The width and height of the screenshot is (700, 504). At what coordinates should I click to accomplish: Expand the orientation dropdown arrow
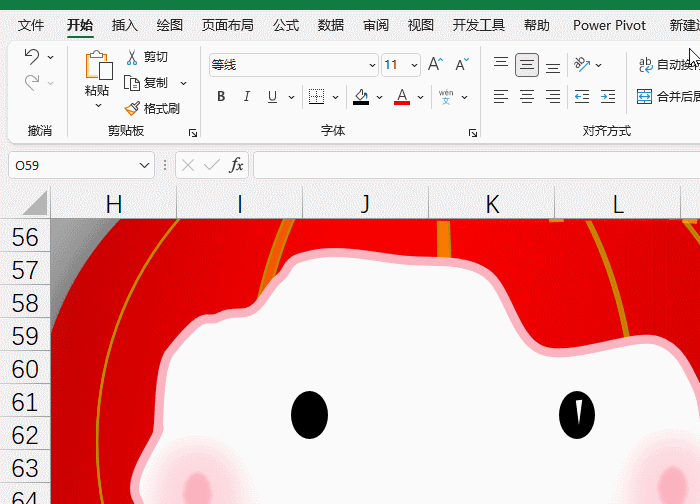[599, 65]
